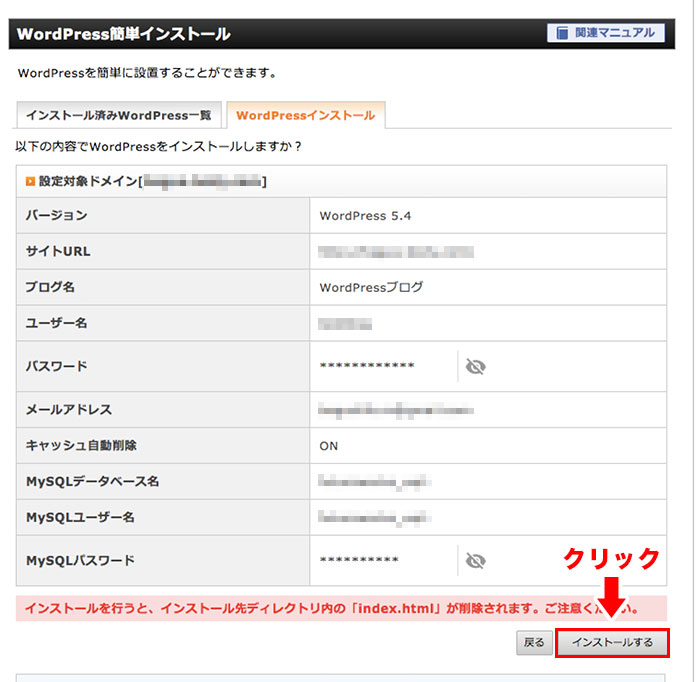Click the WordPressブログ blog name value
Viewport: 700px width, 682px height.
[371, 287]
